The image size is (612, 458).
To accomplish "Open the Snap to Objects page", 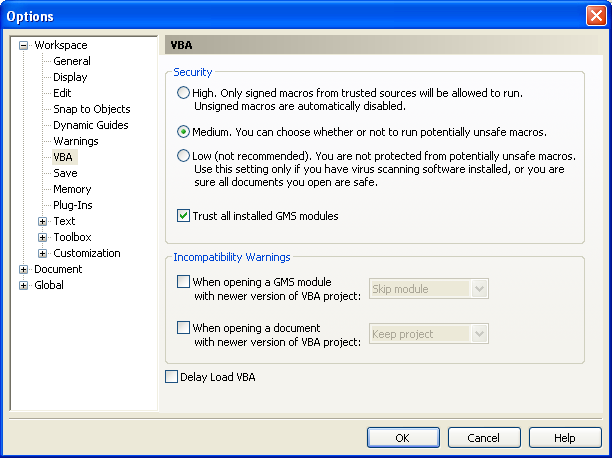I will [x=92, y=109].
